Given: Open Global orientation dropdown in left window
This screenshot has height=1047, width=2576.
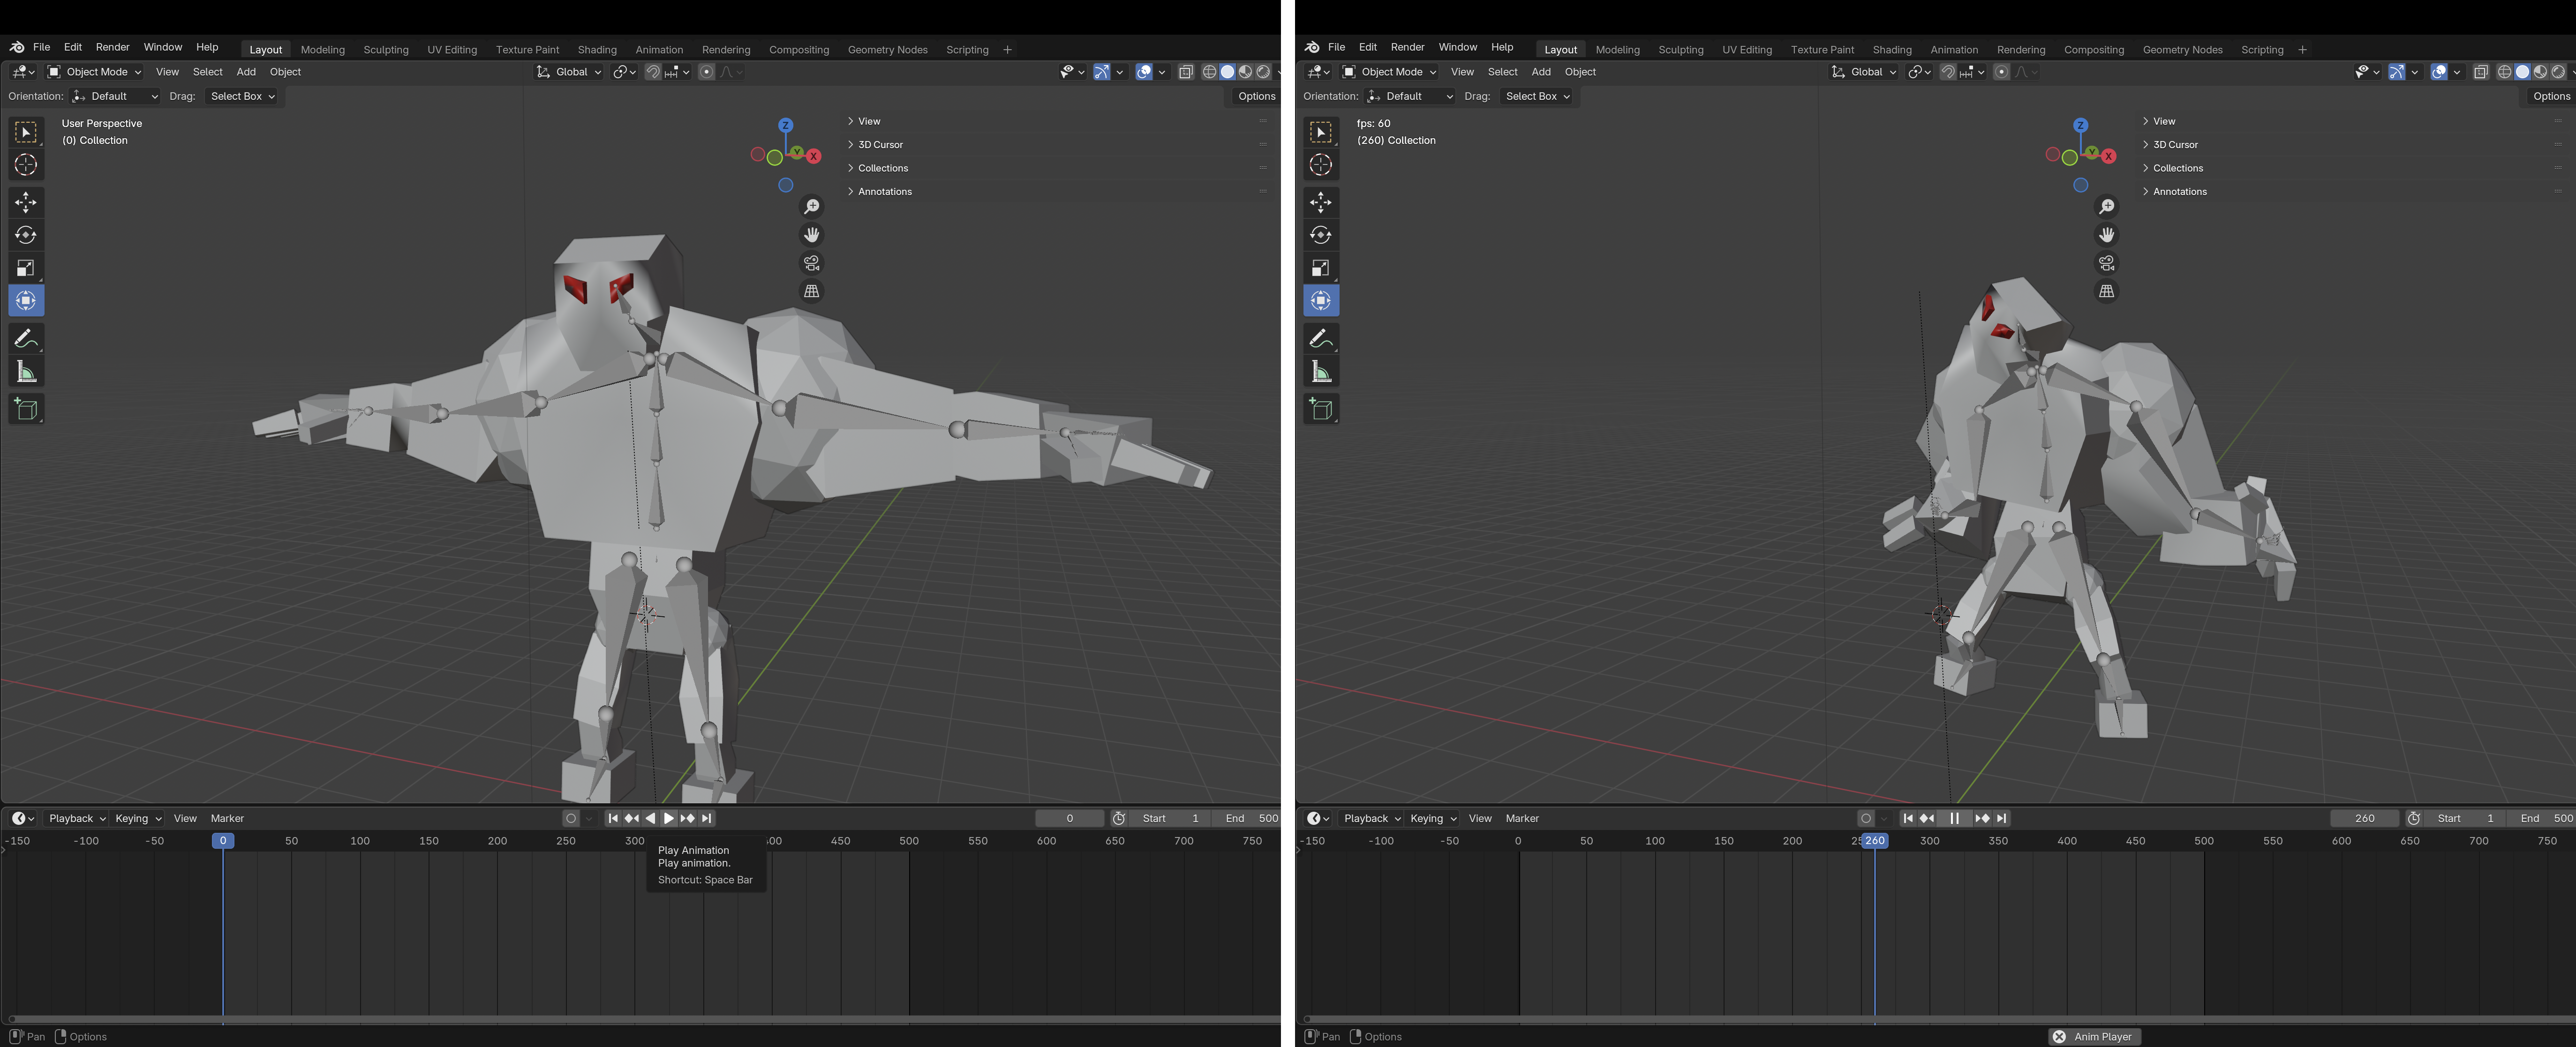Looking at the screenshot, I should coord(569,72).
